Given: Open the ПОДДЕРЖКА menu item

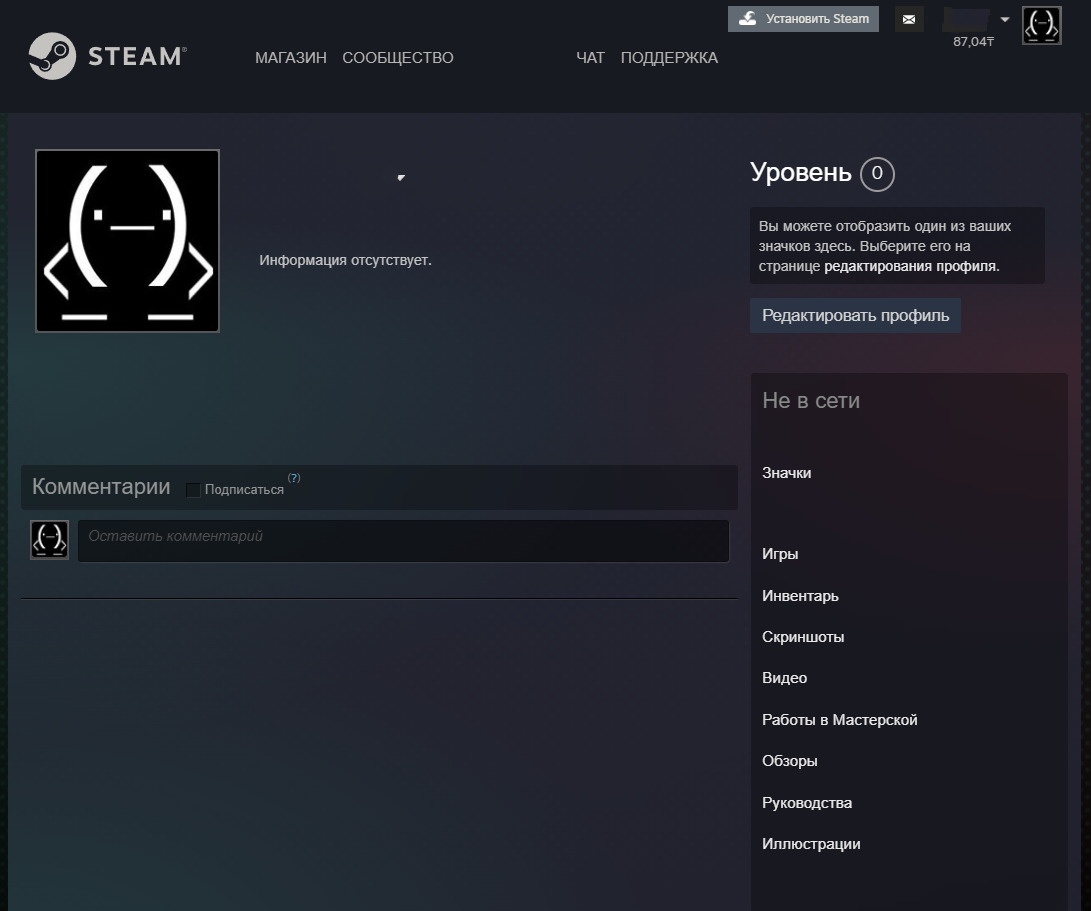Looking at the screenshot, I should tap(669, 58).
